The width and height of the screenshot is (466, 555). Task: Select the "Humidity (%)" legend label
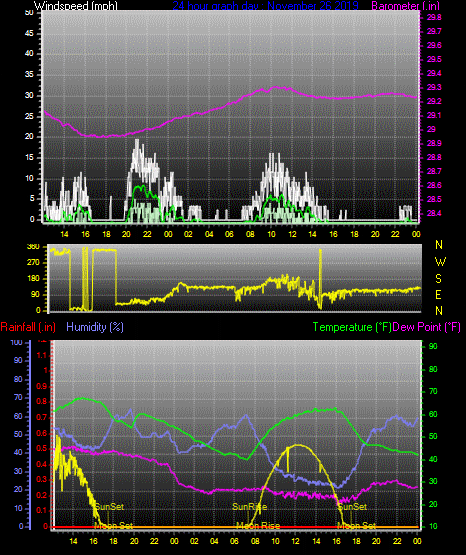click(95, 327)
